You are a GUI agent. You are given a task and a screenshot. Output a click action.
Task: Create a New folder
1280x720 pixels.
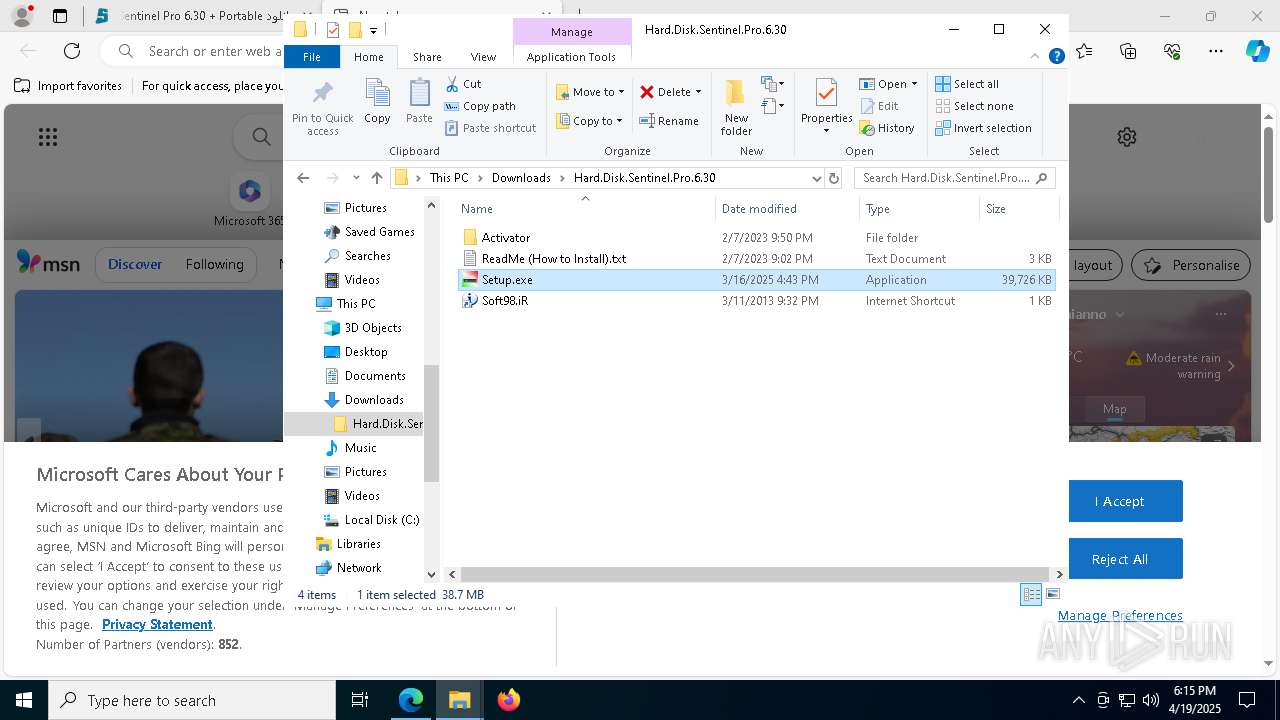click(x=736, y=107)
